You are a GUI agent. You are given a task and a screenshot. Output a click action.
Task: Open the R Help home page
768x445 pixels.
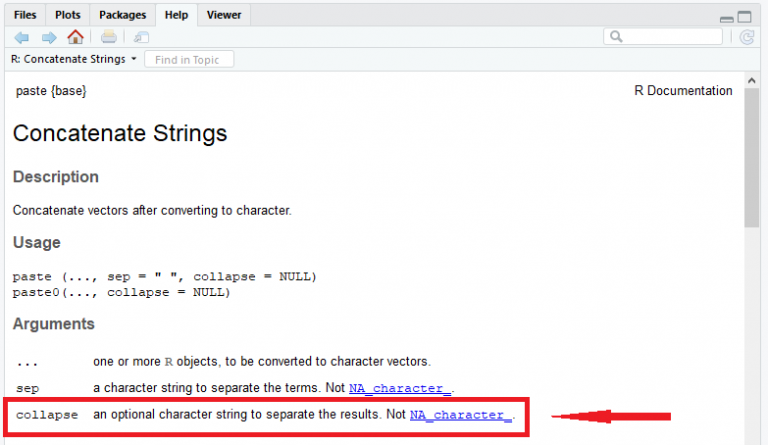(x=75, y=37)
